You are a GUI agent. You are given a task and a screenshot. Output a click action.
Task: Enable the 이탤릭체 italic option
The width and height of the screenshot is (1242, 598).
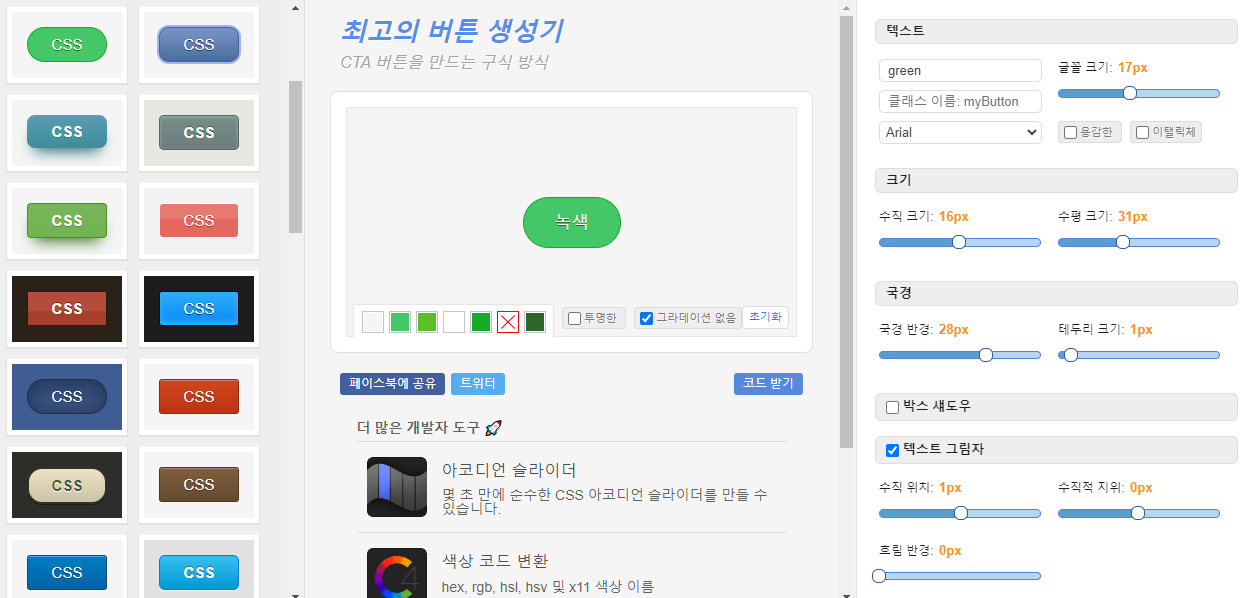tap(1143, 132)
